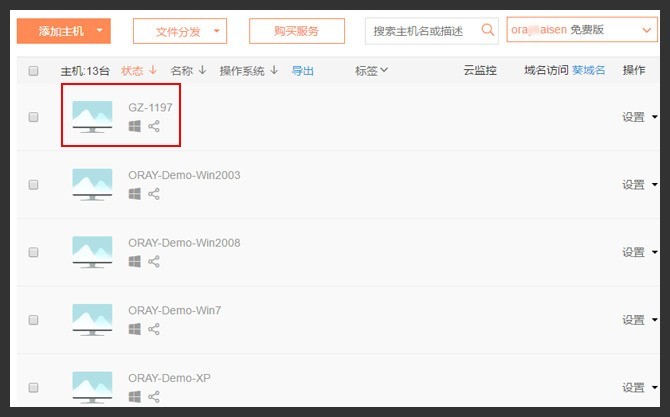670x417 pixels.
Task: Open ORAY-Demo-Win7 monitor icon
Action: 92,320
